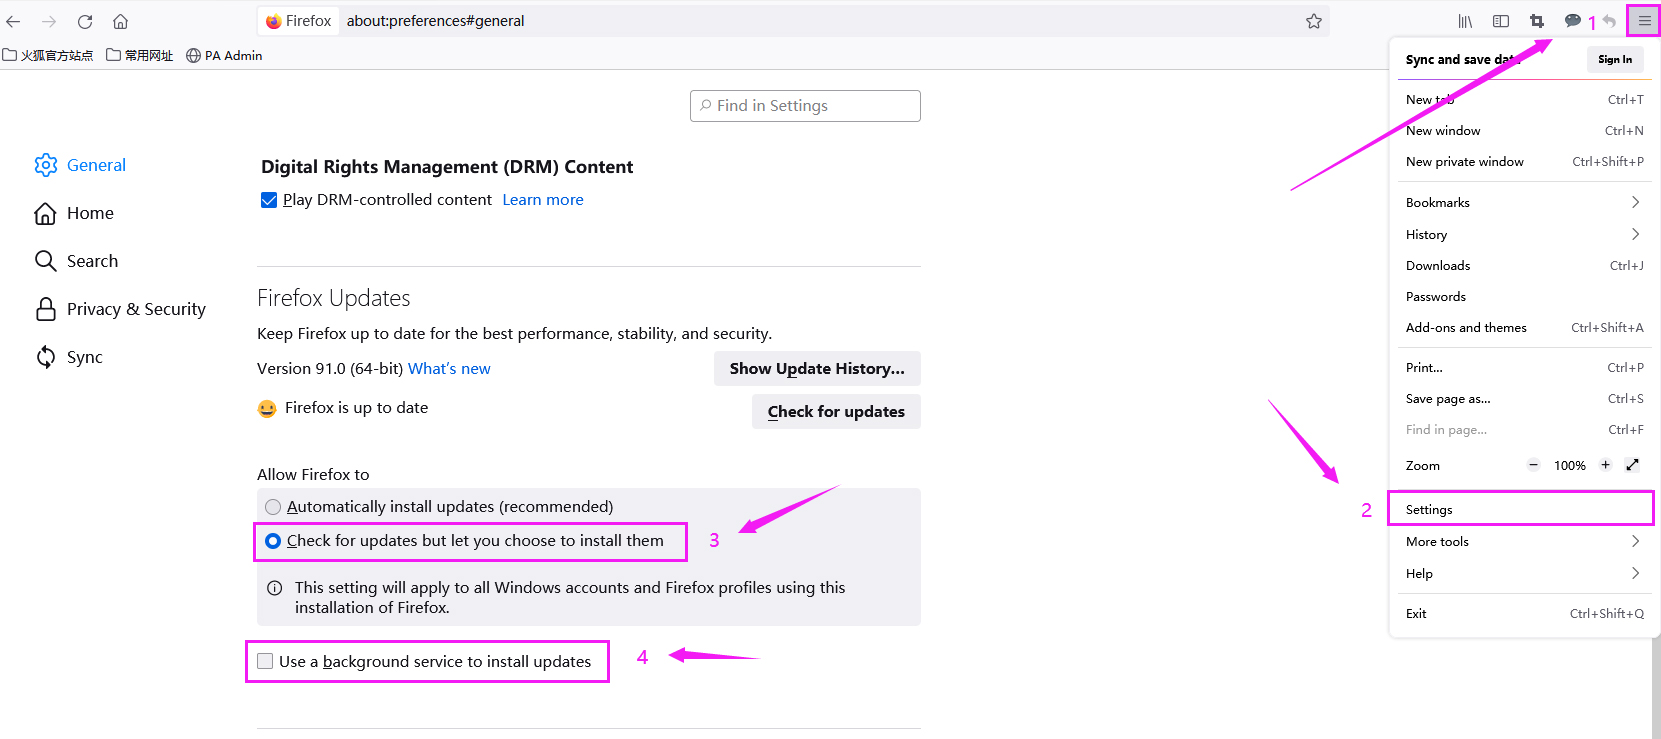Click the browser Forward arrow
Image resolution: width=1661 pixels, height=739 pixels.
point(49,21)
